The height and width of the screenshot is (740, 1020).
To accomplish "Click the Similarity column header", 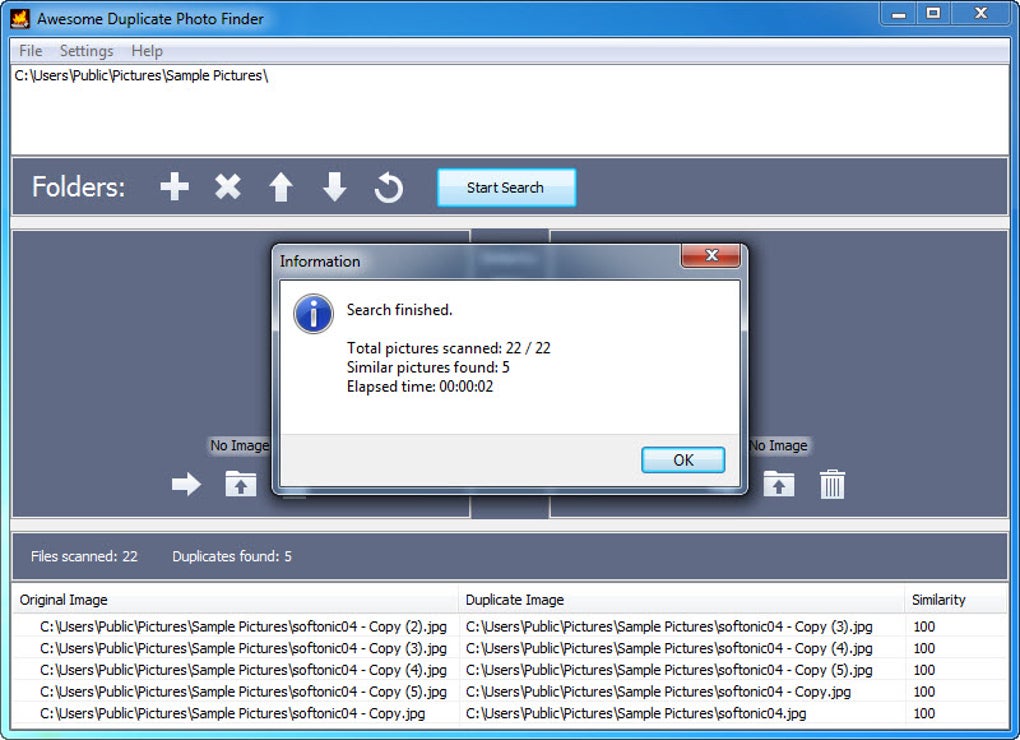I will point(956,600).
